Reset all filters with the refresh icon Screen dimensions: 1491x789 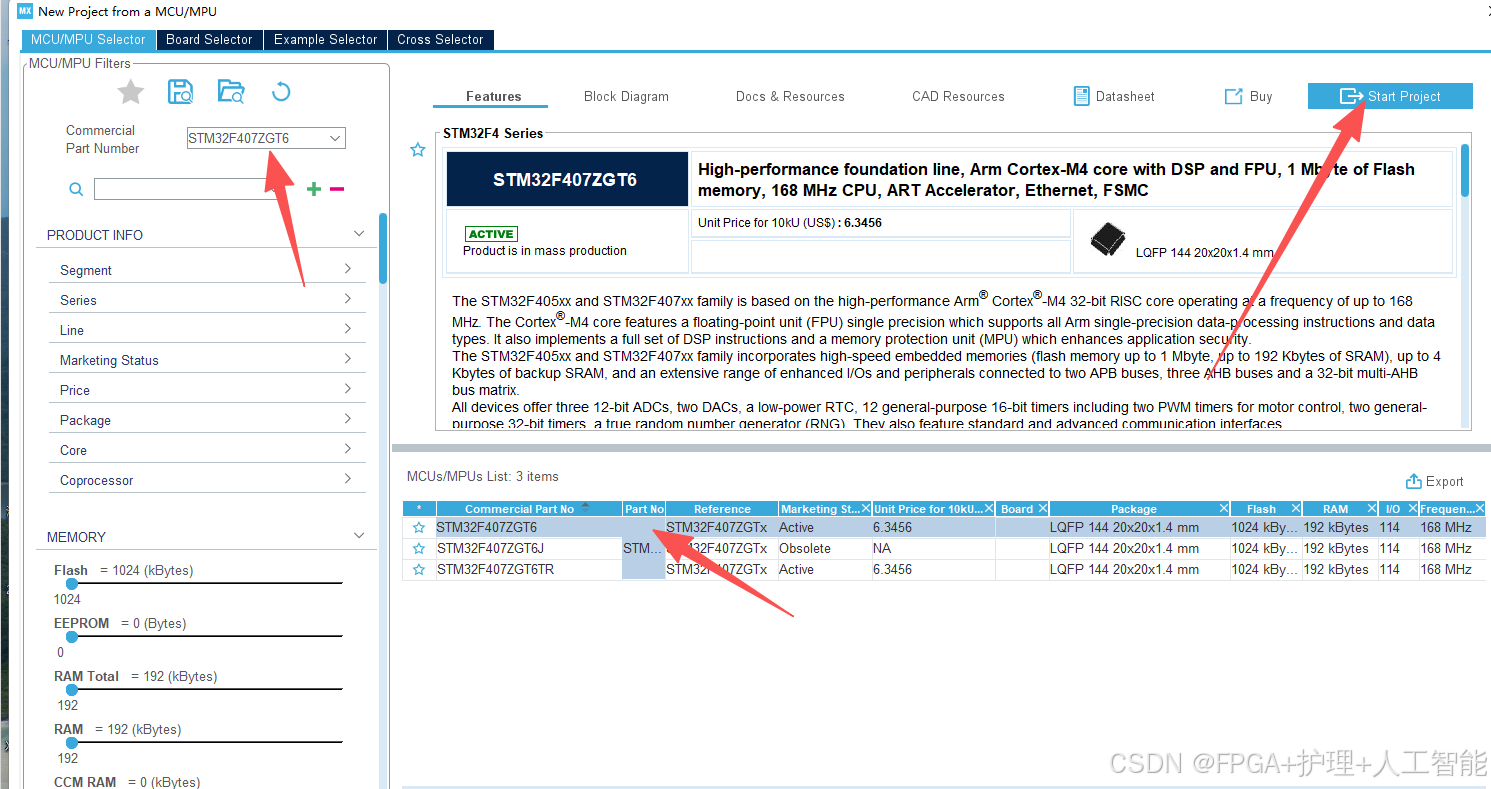pos(281,92)
